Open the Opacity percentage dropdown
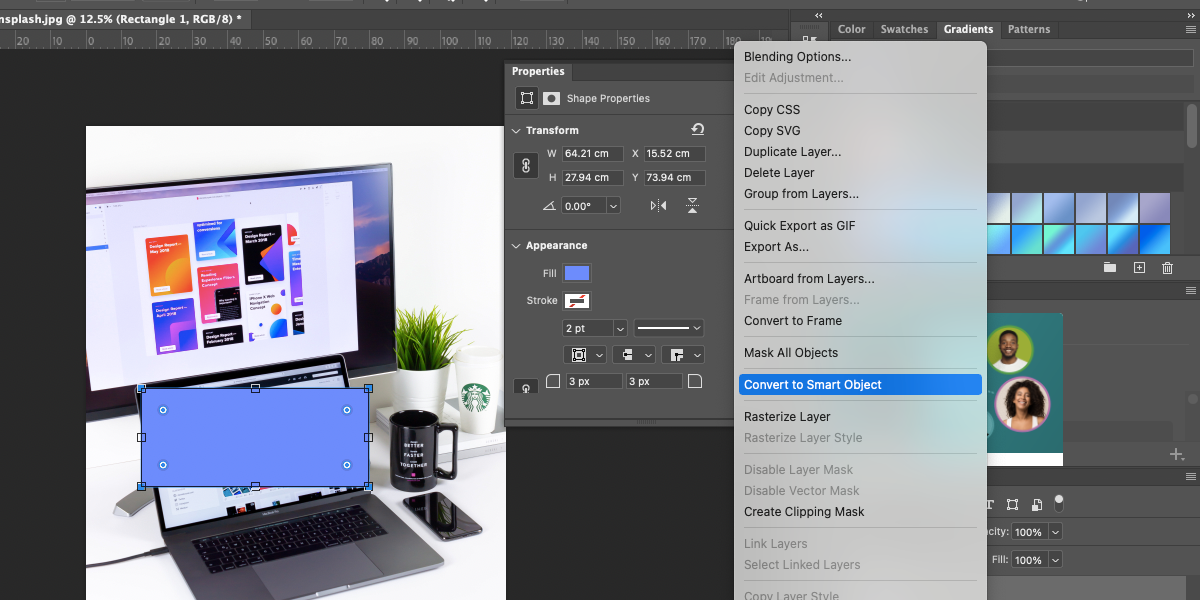 pos(1055,532)
